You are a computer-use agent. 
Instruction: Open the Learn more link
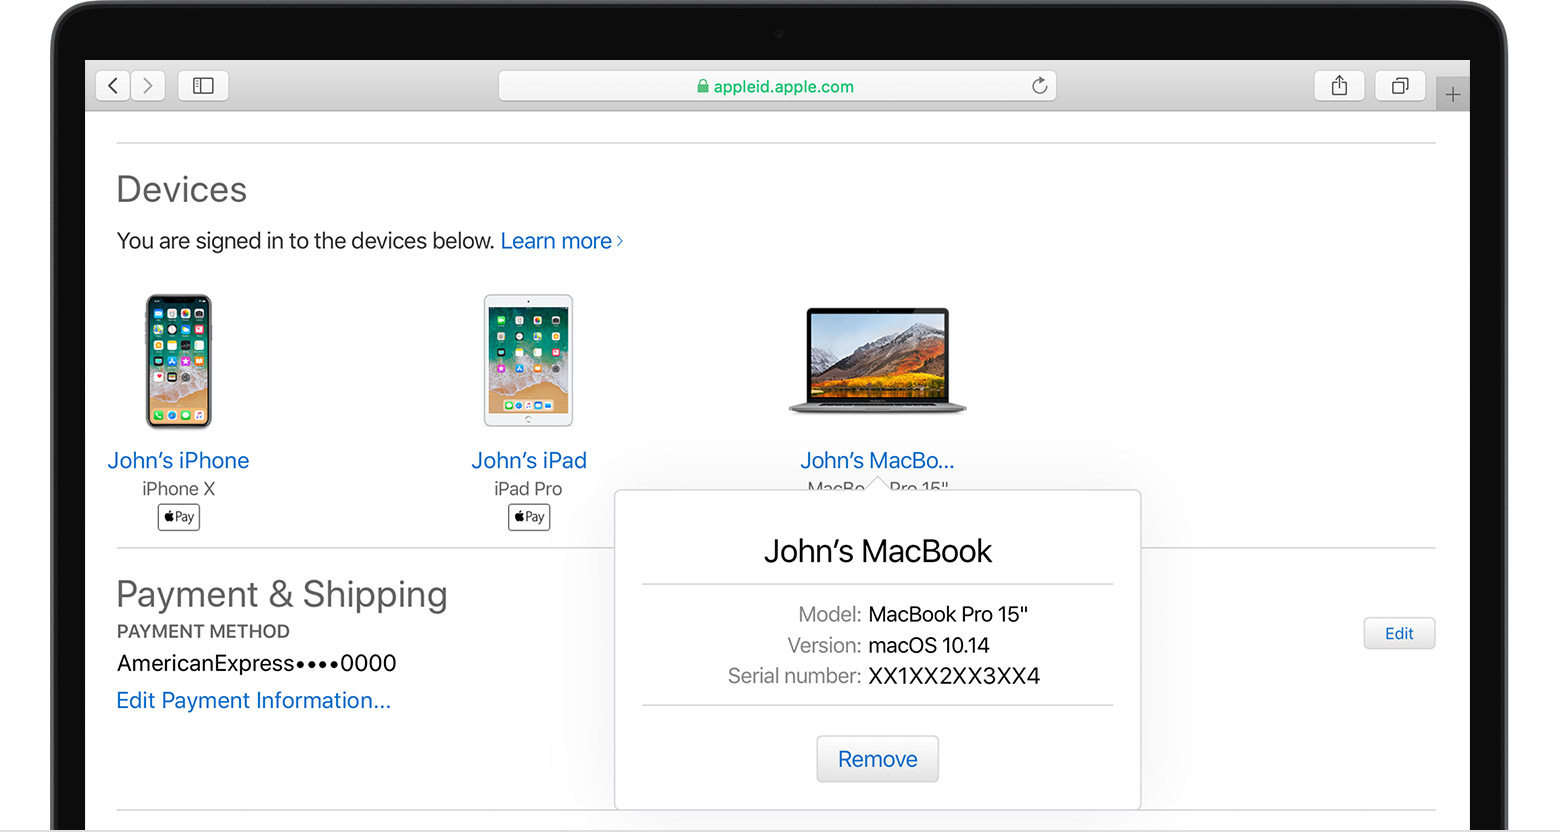(561, 241)
